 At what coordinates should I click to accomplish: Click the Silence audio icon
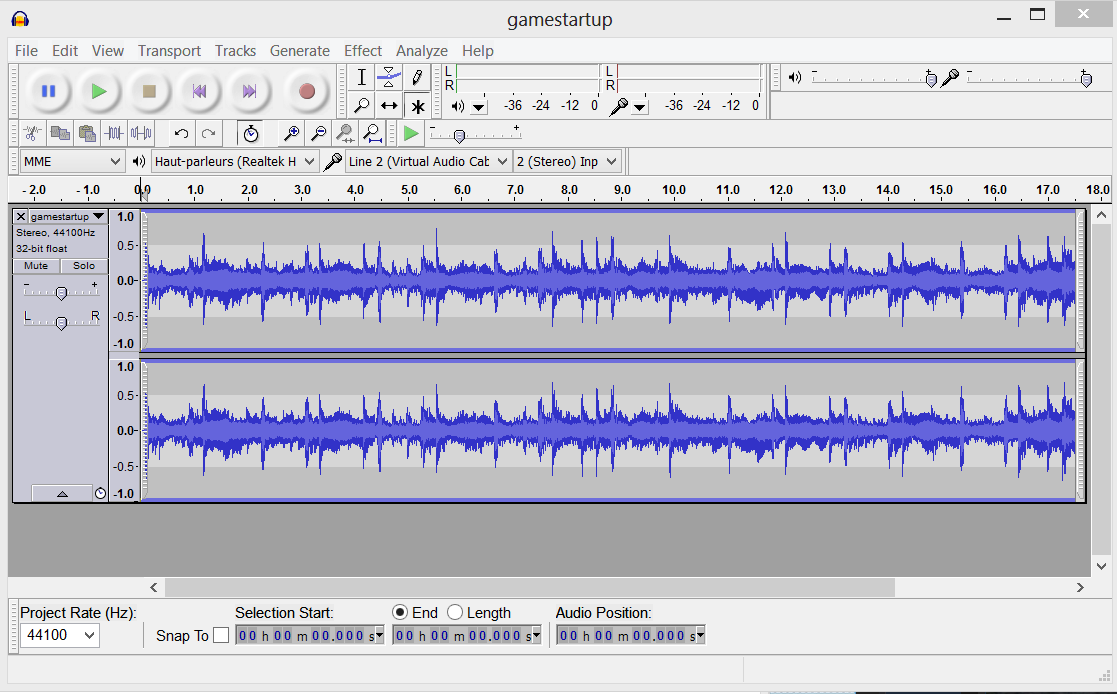(141, 133)
